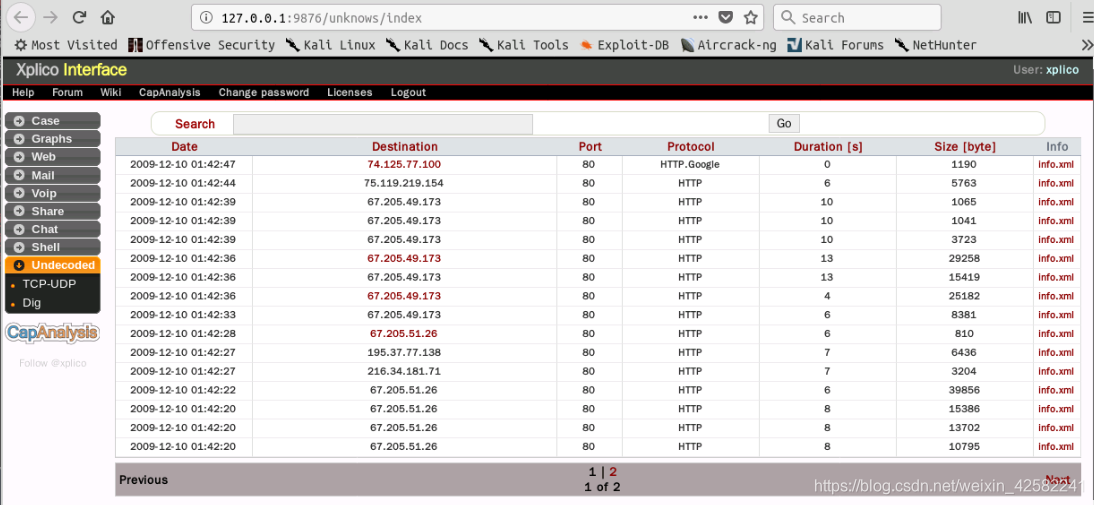1094x505 pixels.
Task: Click the HTTP.Google protocol cell
Action: tap(689, 165)
